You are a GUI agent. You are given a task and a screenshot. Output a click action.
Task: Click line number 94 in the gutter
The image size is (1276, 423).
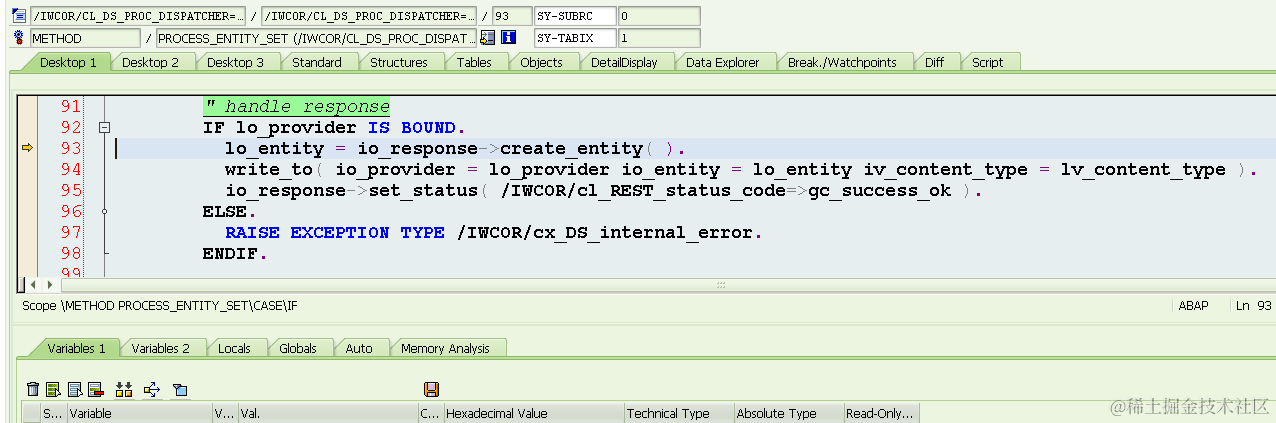point(70,169)
